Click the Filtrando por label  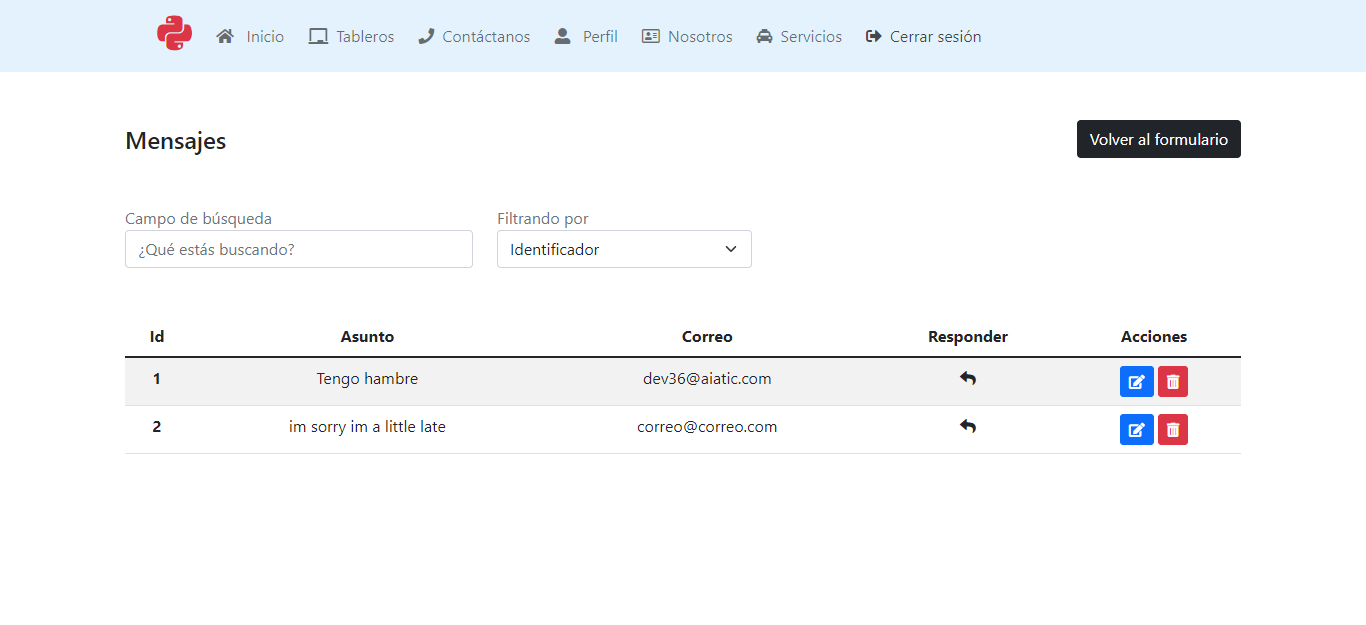[x=543, y=218]
